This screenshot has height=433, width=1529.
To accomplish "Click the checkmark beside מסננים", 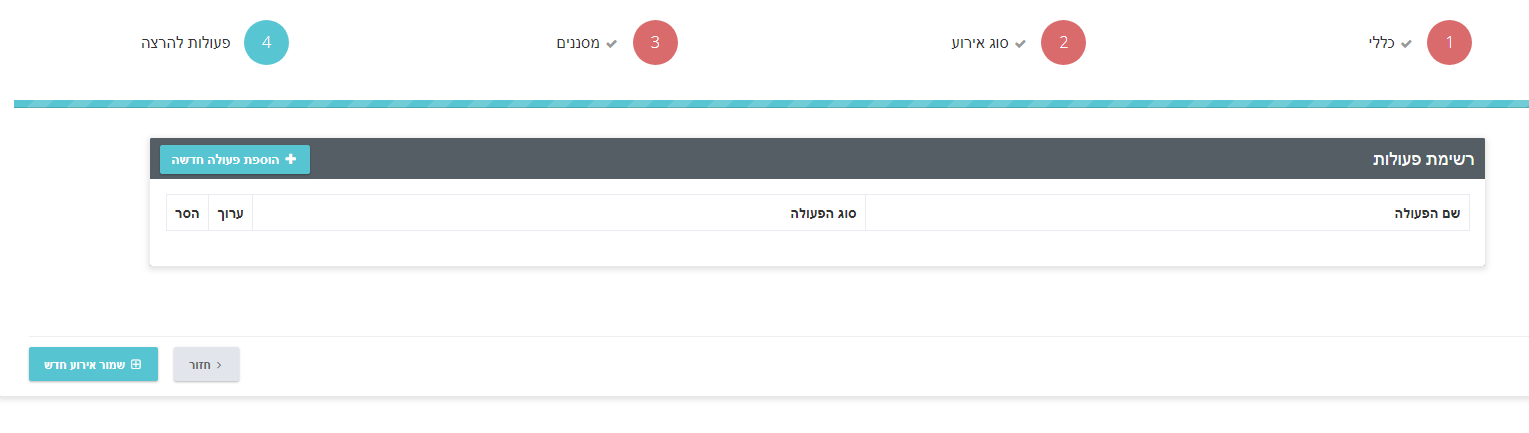I will pos(612,44).
